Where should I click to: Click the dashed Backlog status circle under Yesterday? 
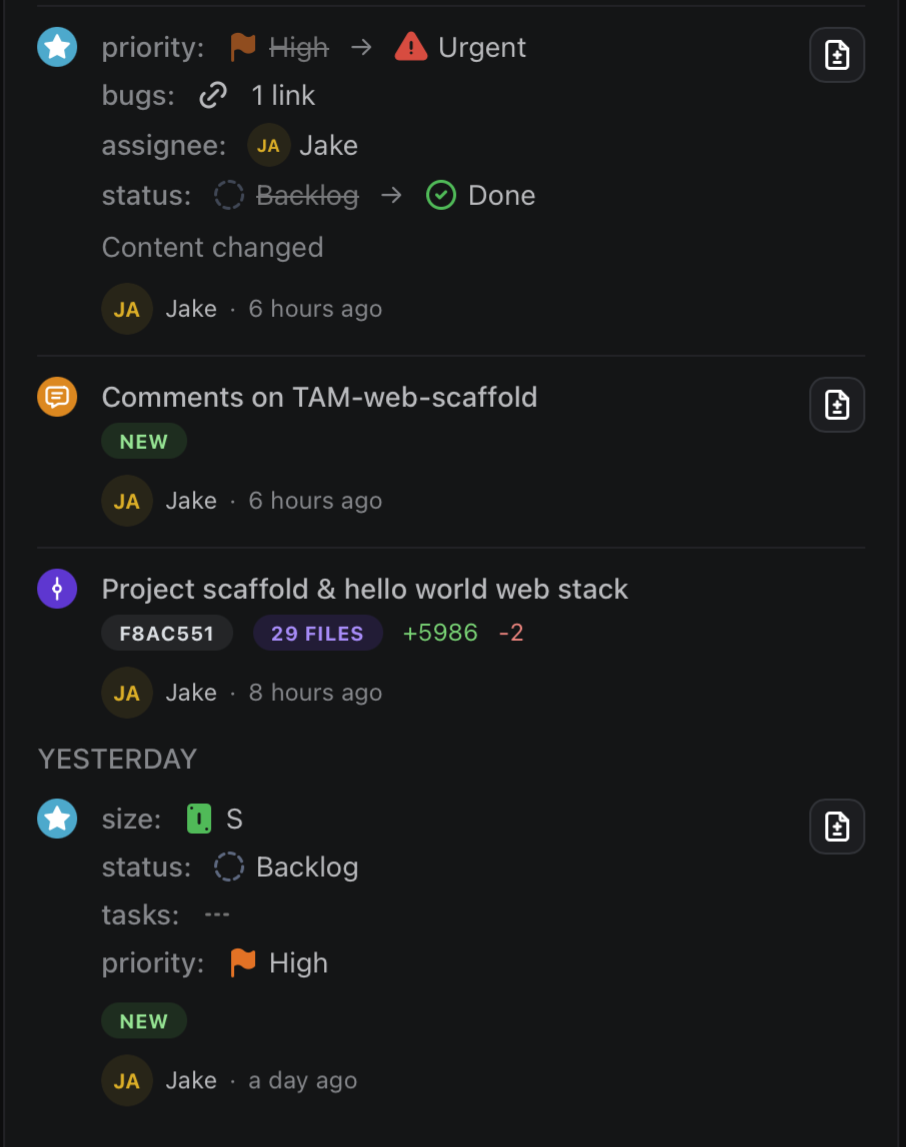click(x=229, y=867)
